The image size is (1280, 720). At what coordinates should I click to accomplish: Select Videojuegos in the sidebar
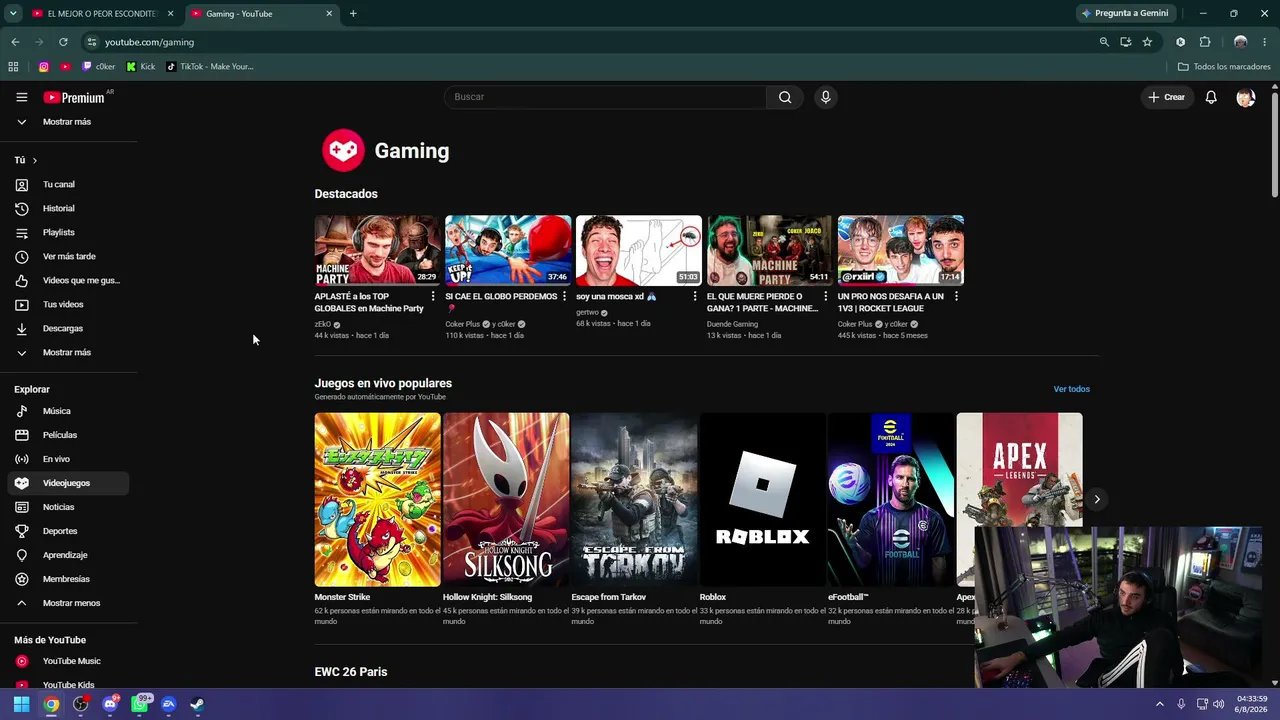pos(68,483)
